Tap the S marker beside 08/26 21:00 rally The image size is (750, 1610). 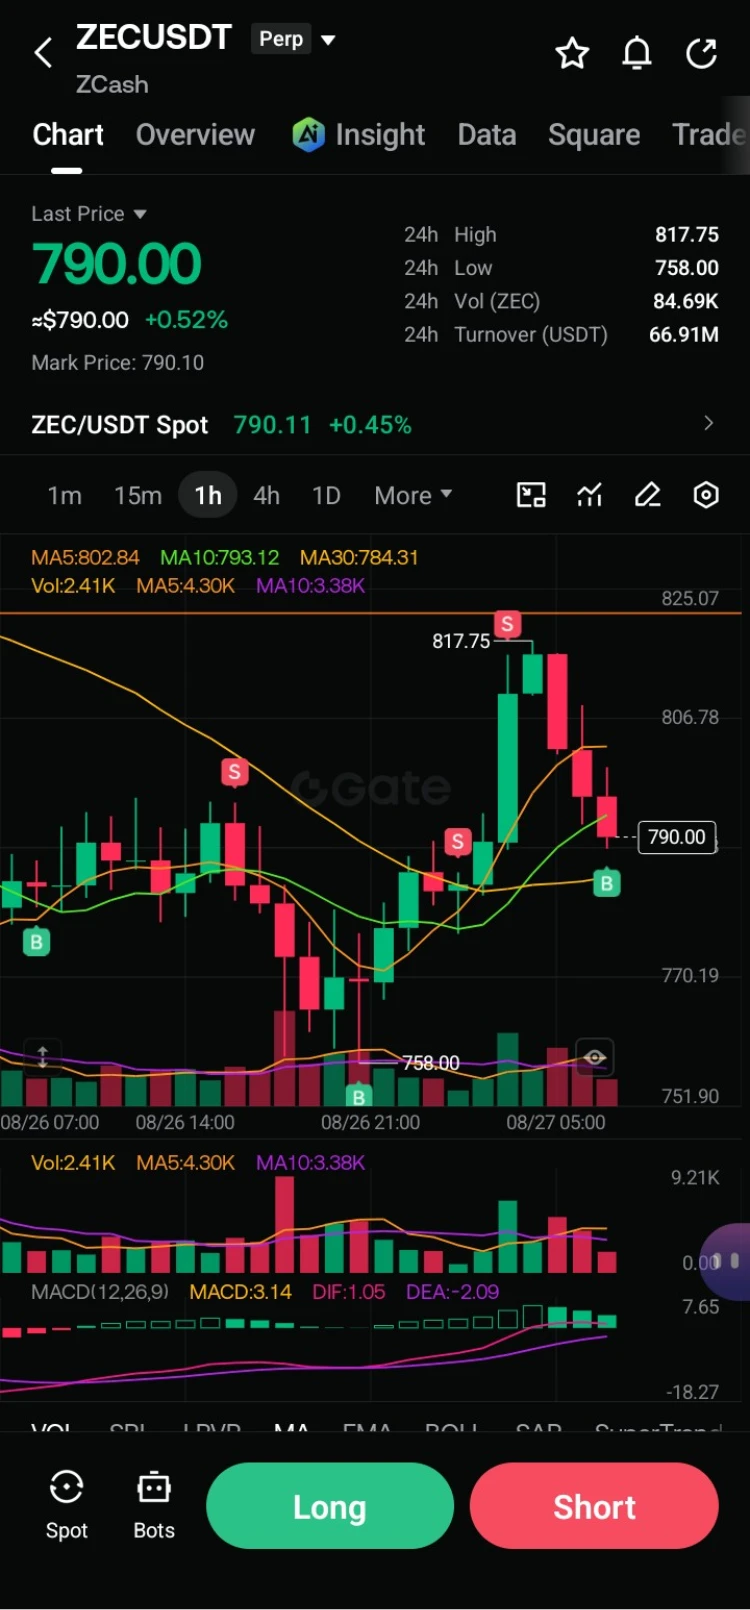457,842
